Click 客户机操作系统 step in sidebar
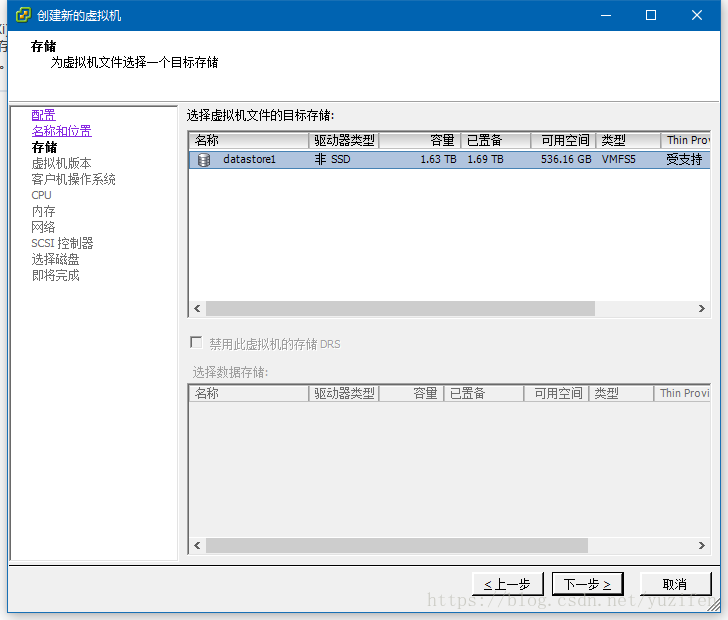The height and width of the screenshot is (620, 728). point(73,179)
